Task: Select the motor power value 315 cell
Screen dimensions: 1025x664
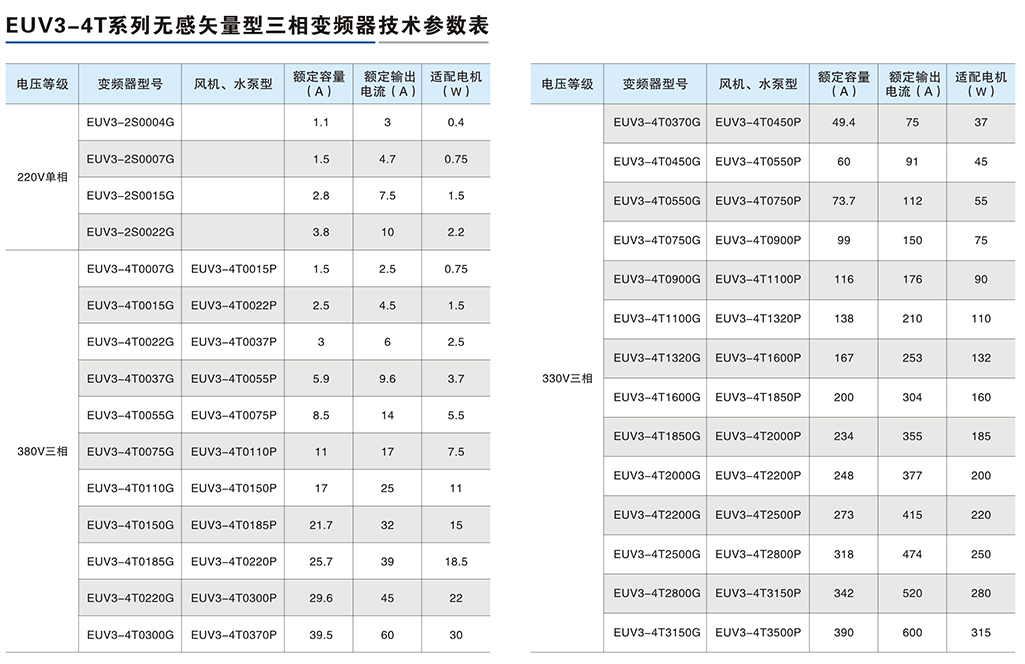Action: pyautogui.click(x=981, y=632)
